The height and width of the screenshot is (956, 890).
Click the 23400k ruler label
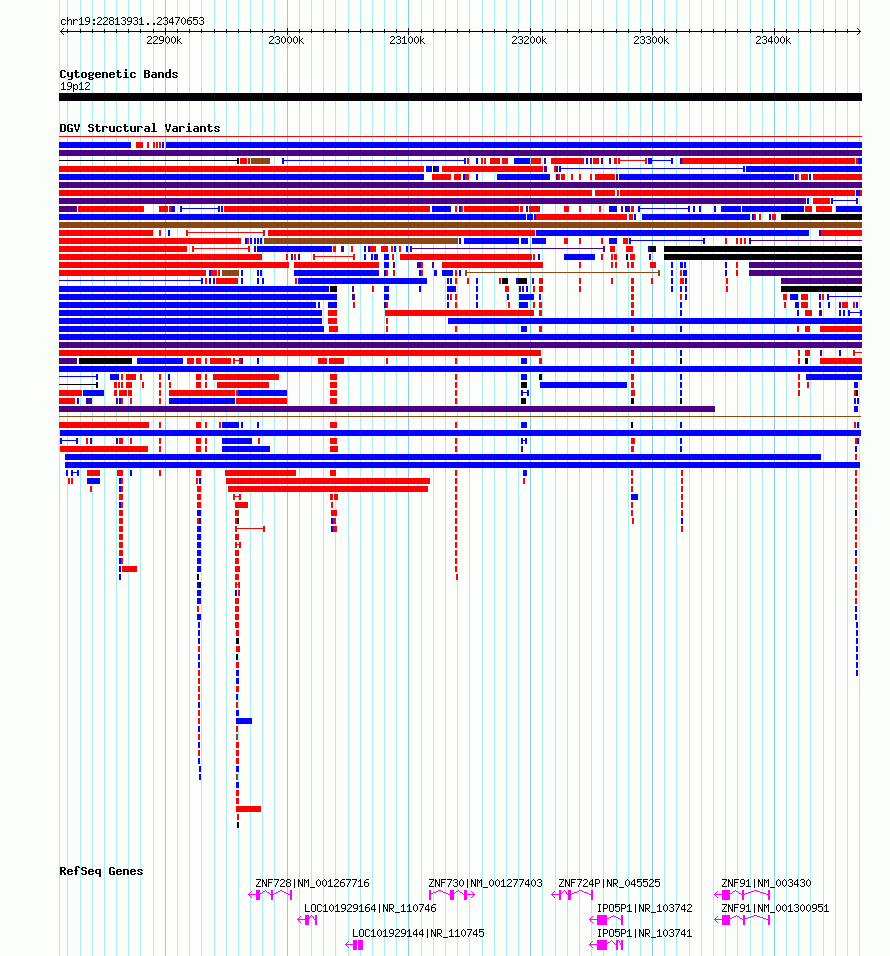click(x=773, y=40)
